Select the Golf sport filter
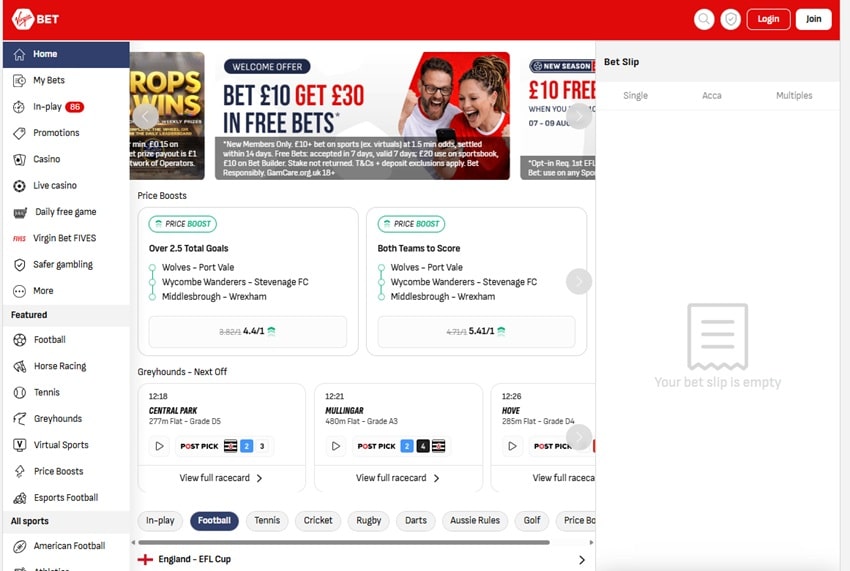This screenshot has height=571, width=850. [532, 521]
